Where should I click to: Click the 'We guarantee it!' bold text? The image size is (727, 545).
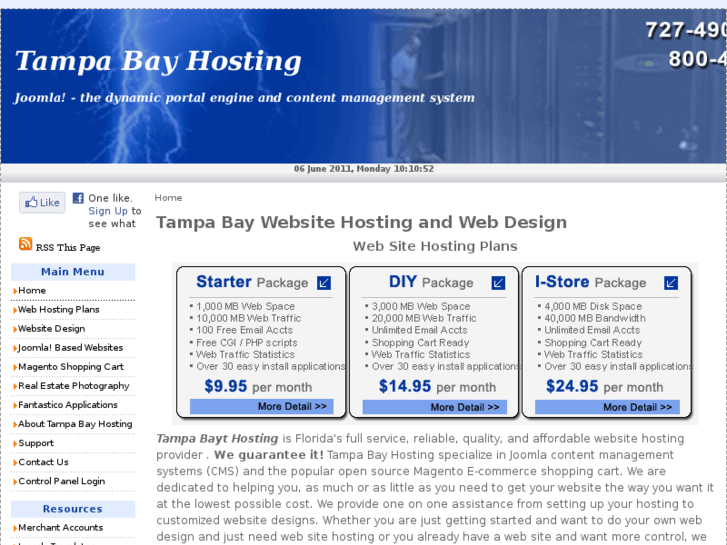click(x=269, y=455)
